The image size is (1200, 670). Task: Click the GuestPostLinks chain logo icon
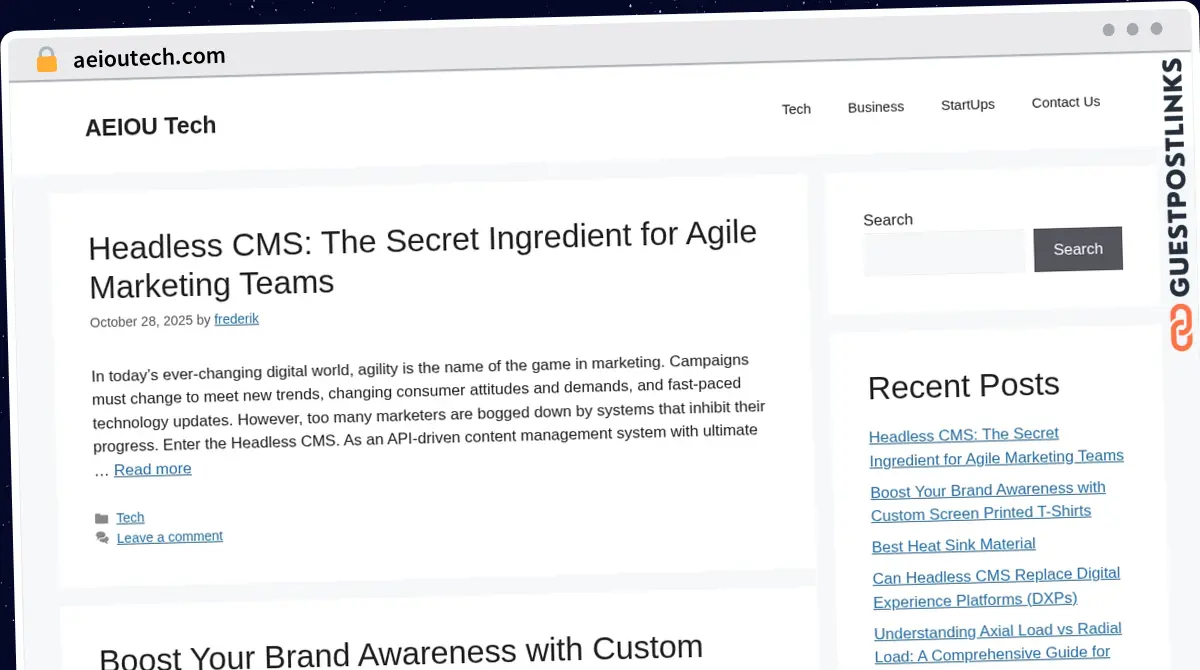pos(1181,328)
